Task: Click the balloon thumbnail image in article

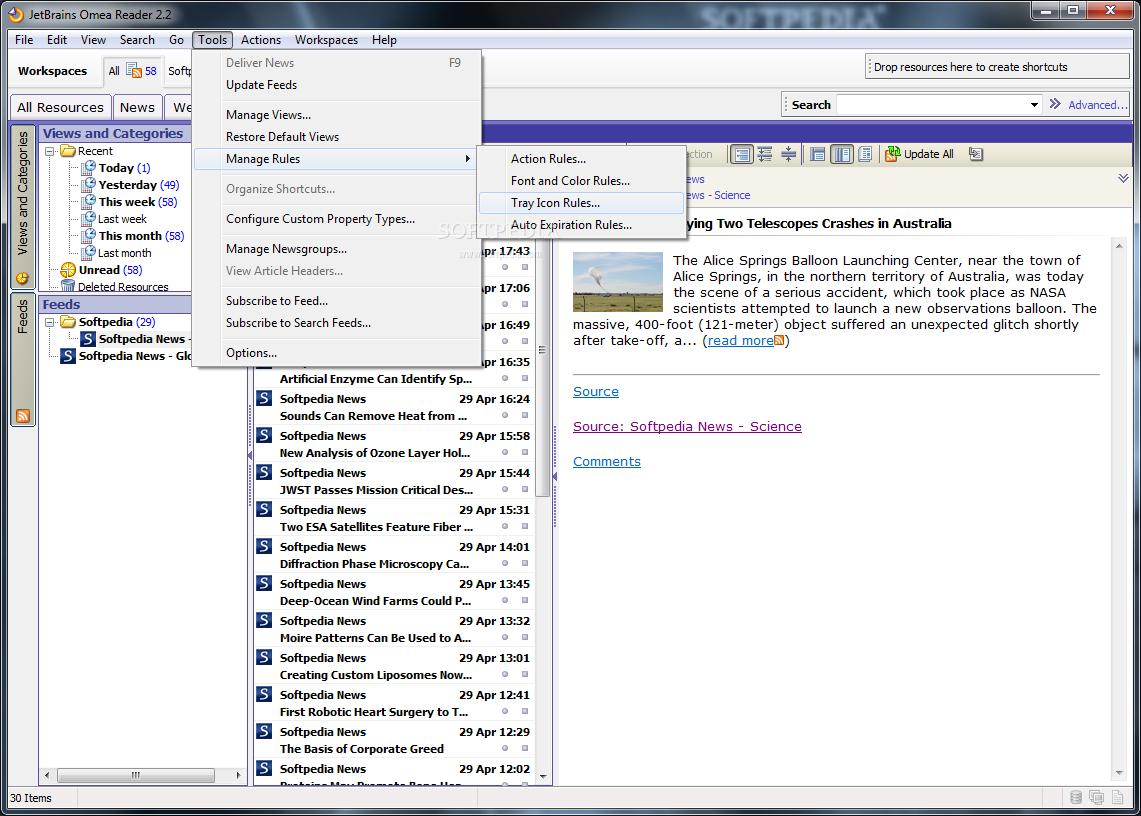Action: pyautogui.click(x=618, y=282)
